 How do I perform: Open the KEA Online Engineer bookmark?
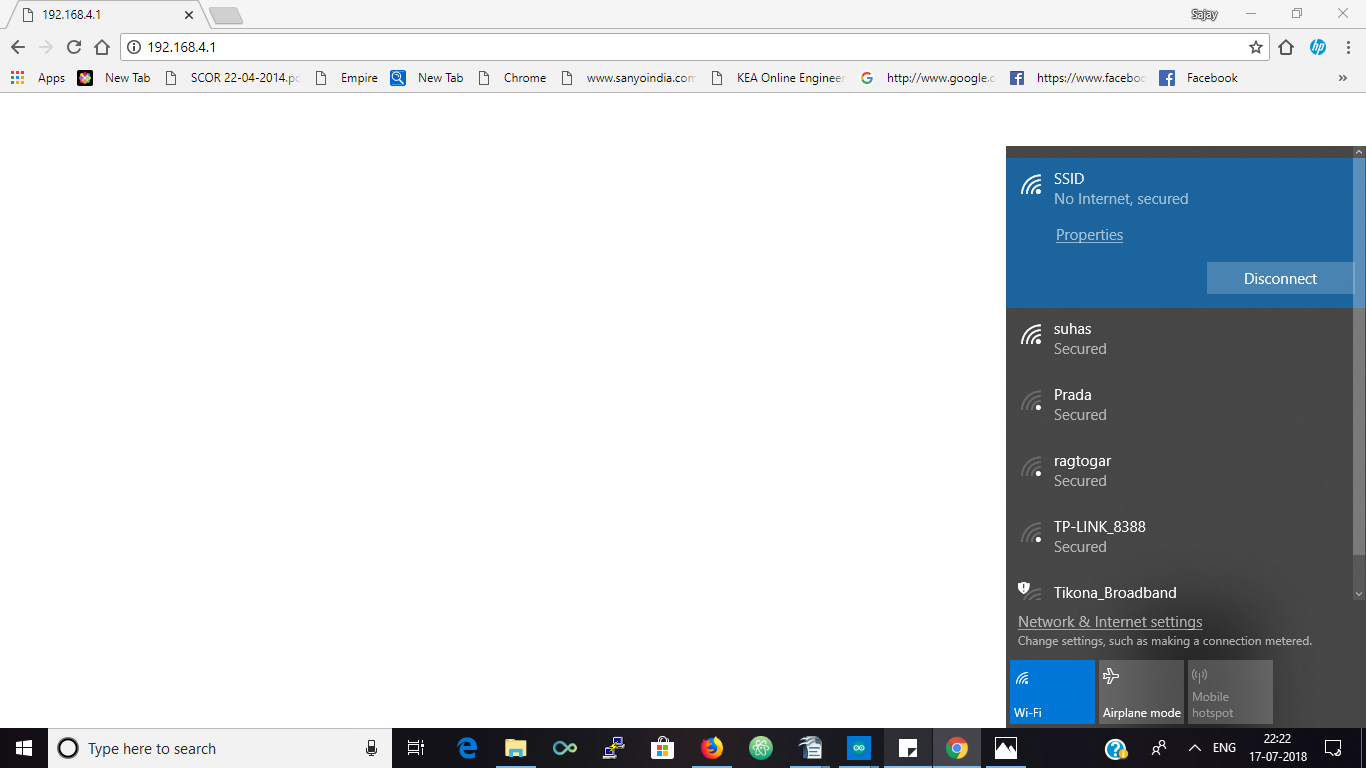[x=777, y=78]
